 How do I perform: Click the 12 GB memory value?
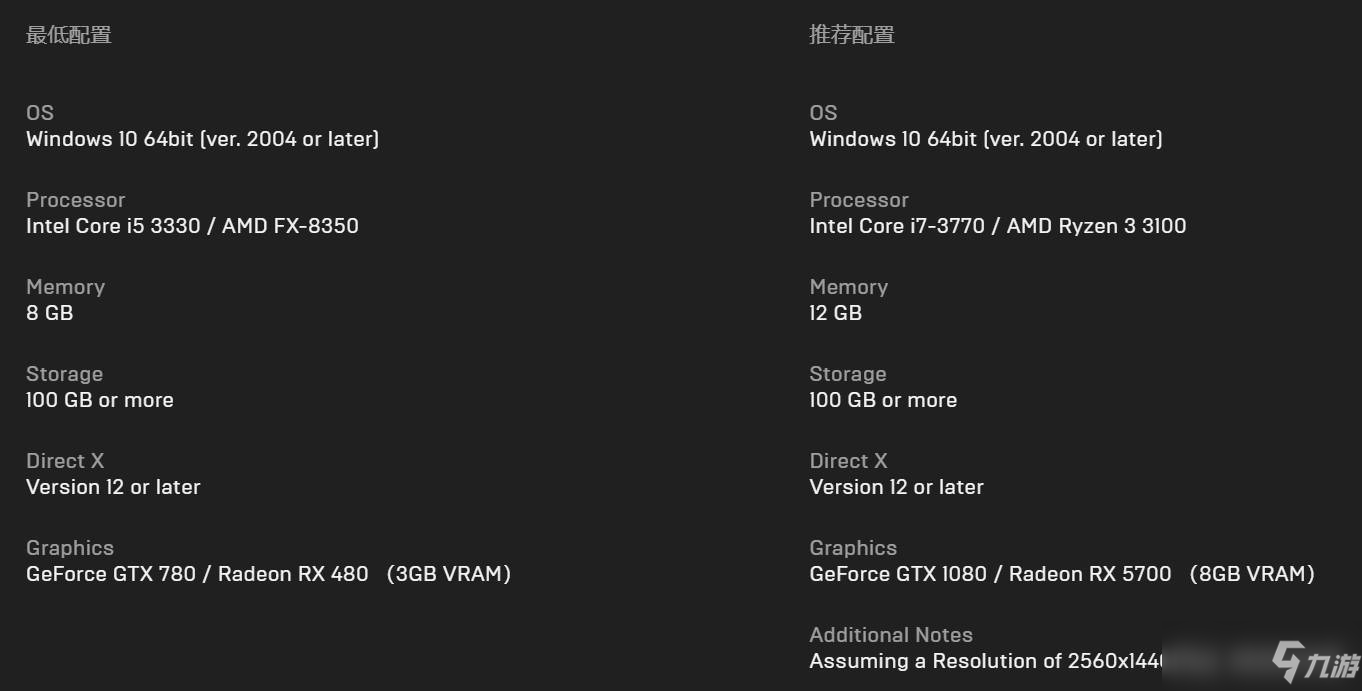[836, 313]
